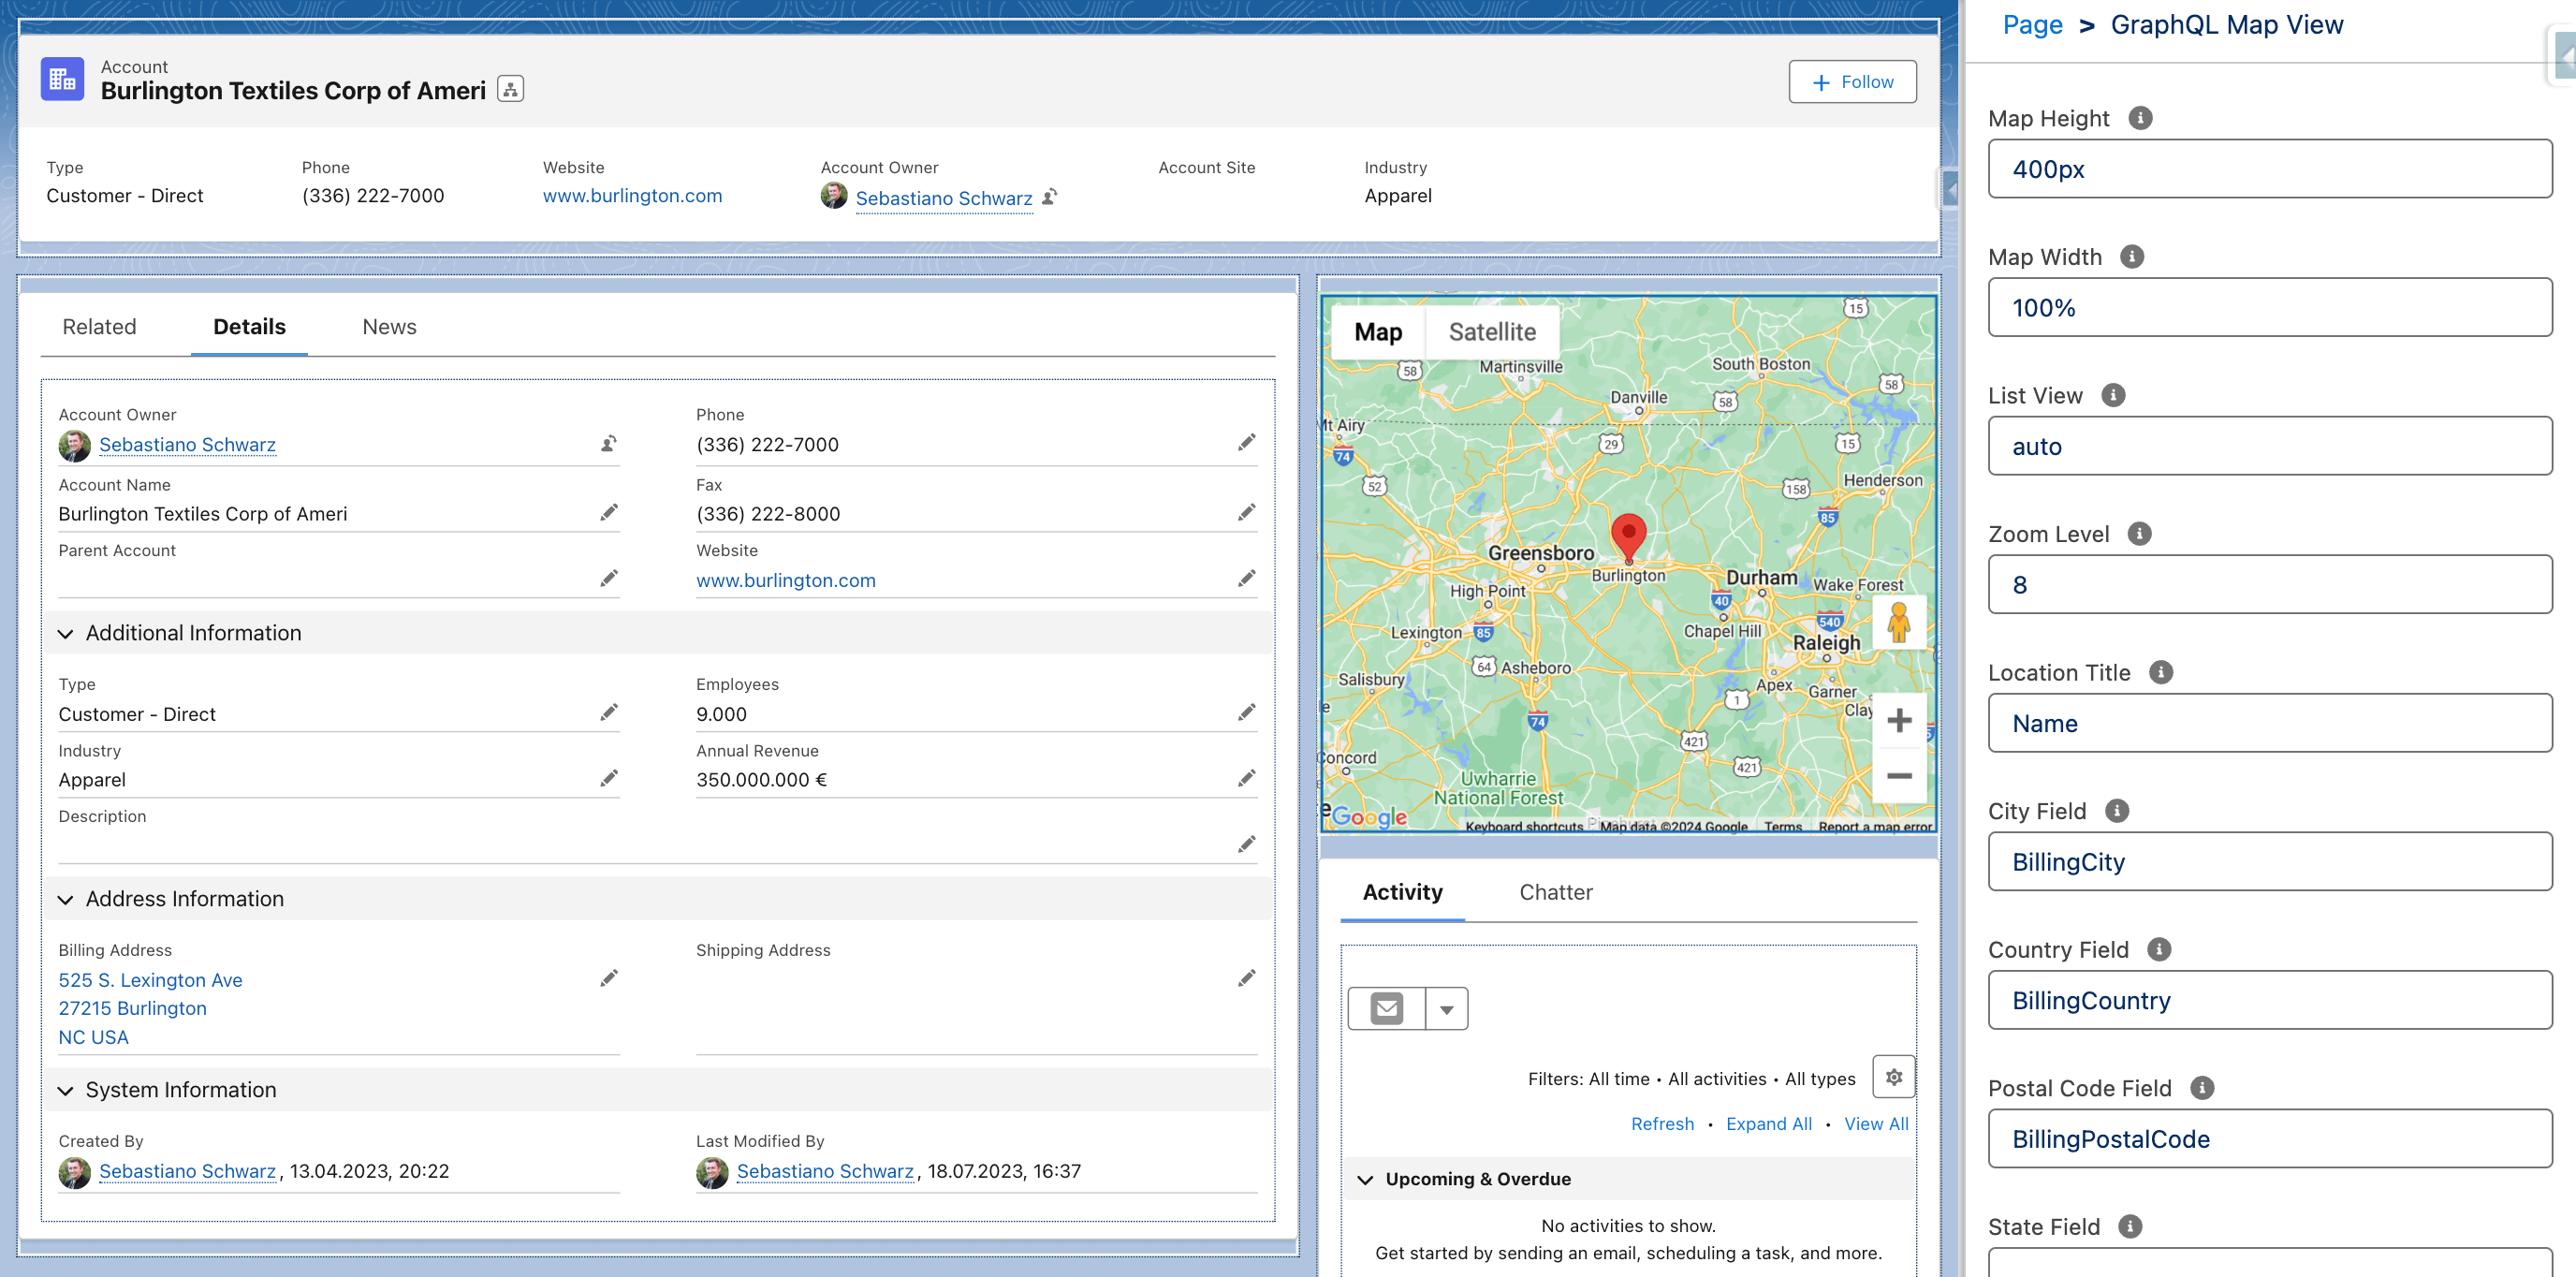Edit Shipping Address pencil icon
Image resolution: width=2576 pixels, height=1277 pixels.
click(1246, 978)
